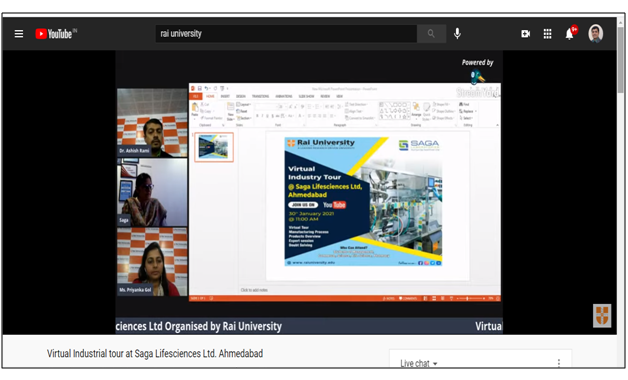Open notifications bell with 9+ badge
The width and height of the screenshot is (628, 380).
click(570, 33)
